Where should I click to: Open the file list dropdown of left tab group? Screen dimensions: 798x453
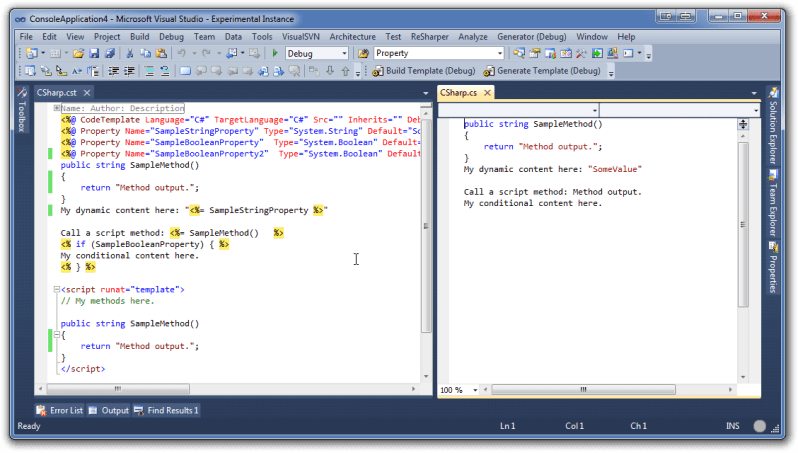[426, 93]
